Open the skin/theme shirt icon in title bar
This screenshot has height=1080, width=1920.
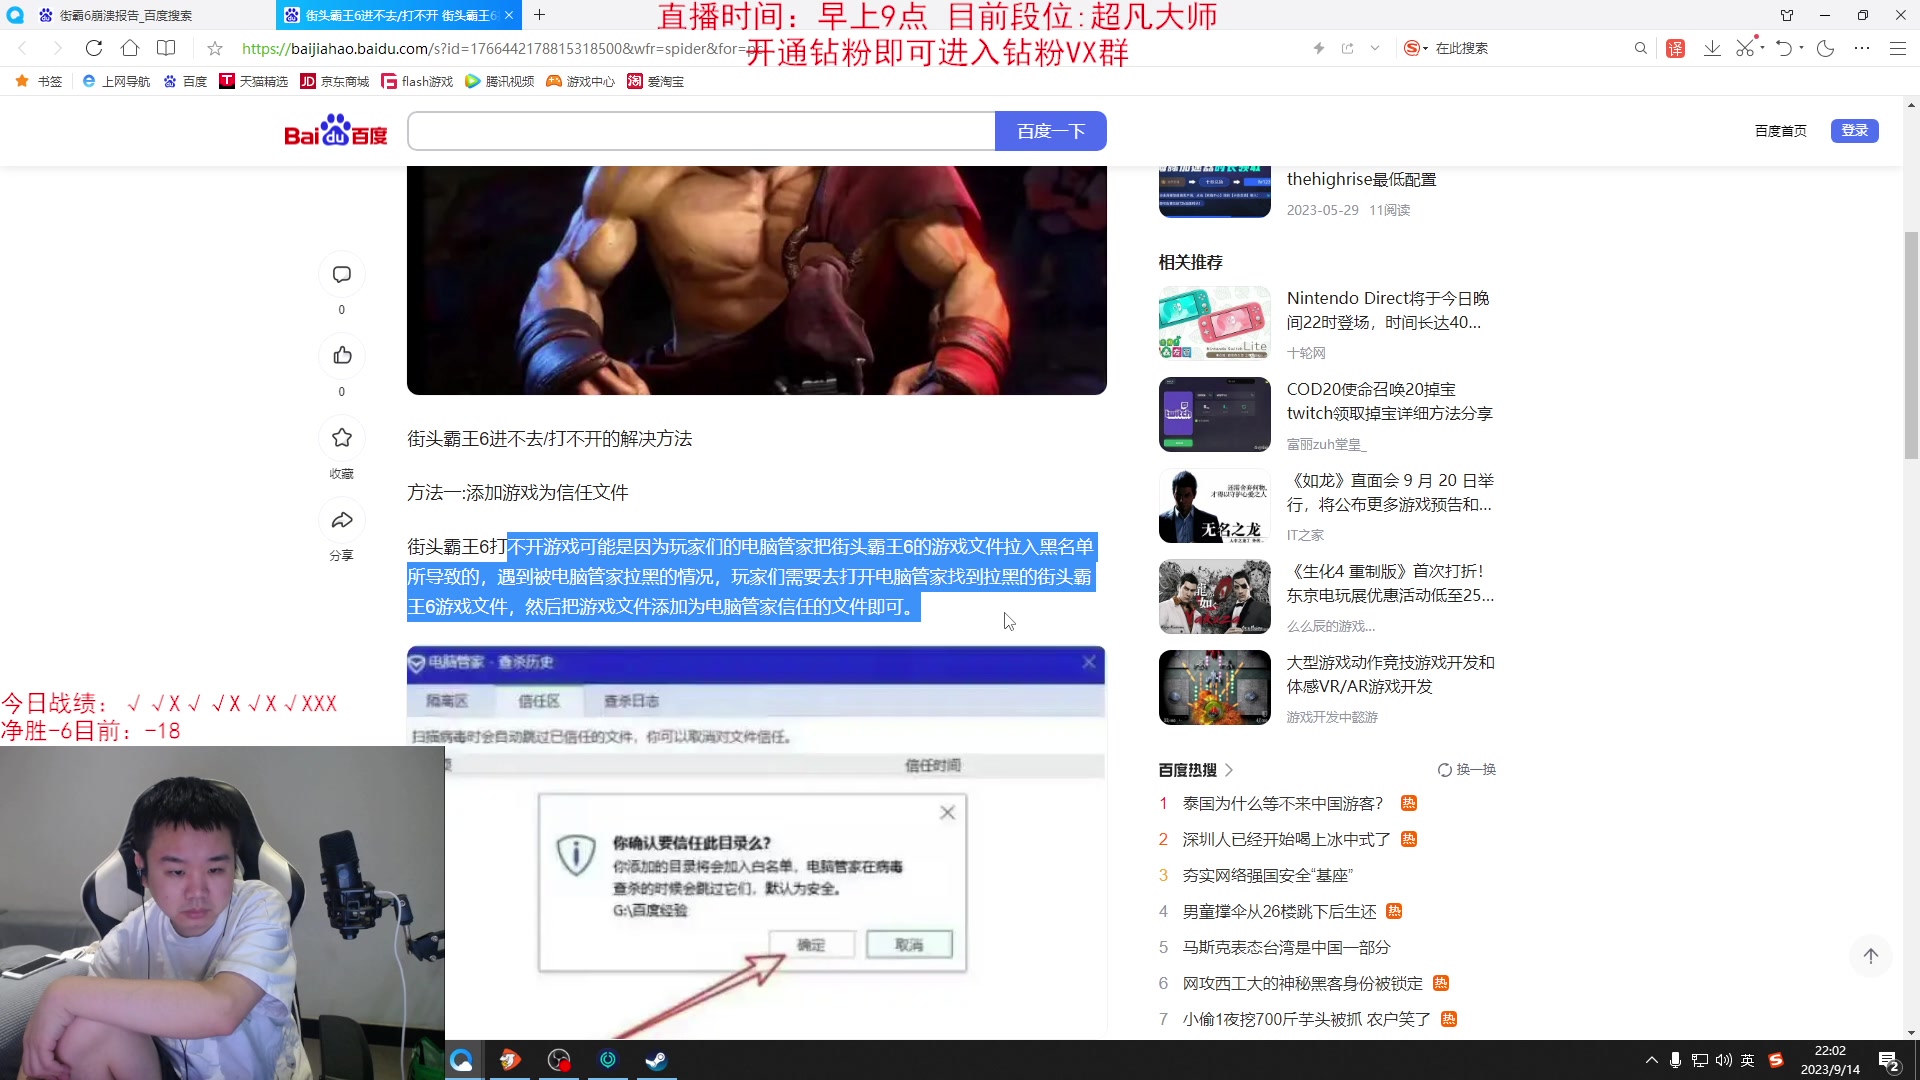(x=1787, y=15)
